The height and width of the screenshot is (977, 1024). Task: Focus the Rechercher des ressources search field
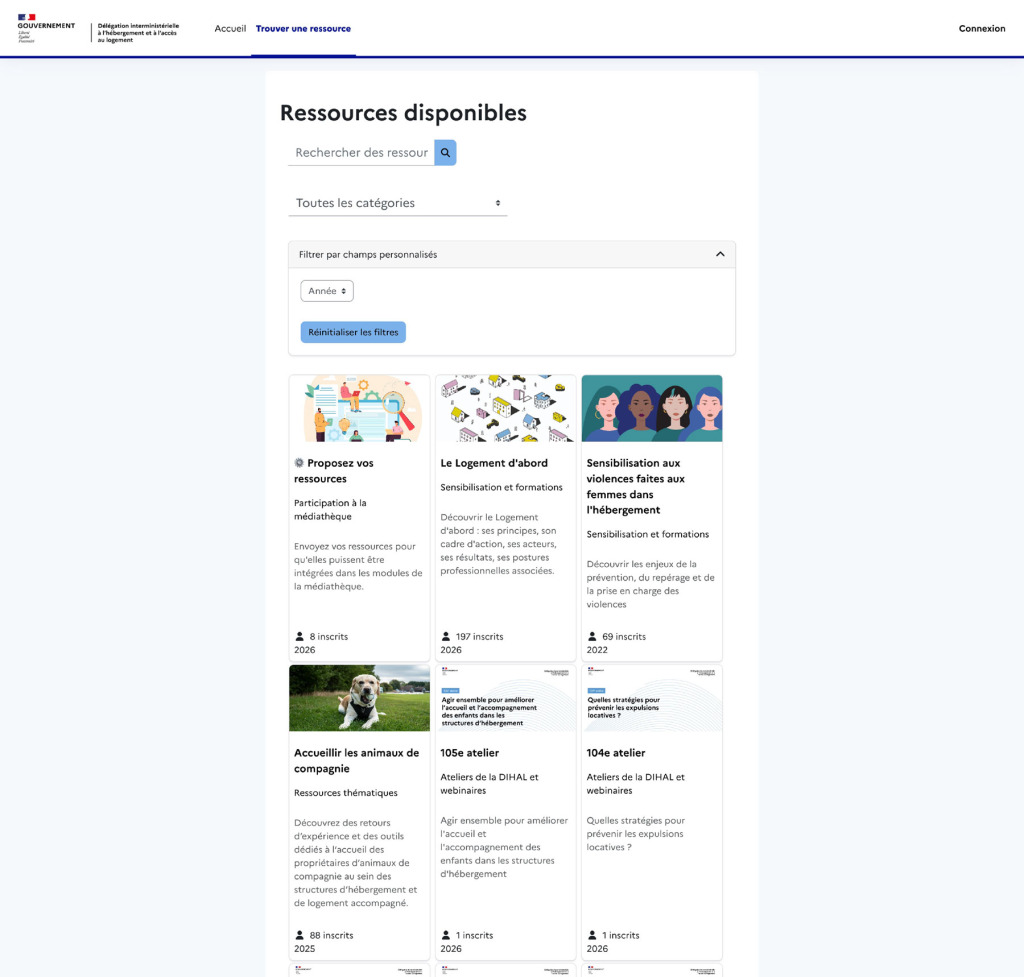[361, 152]
